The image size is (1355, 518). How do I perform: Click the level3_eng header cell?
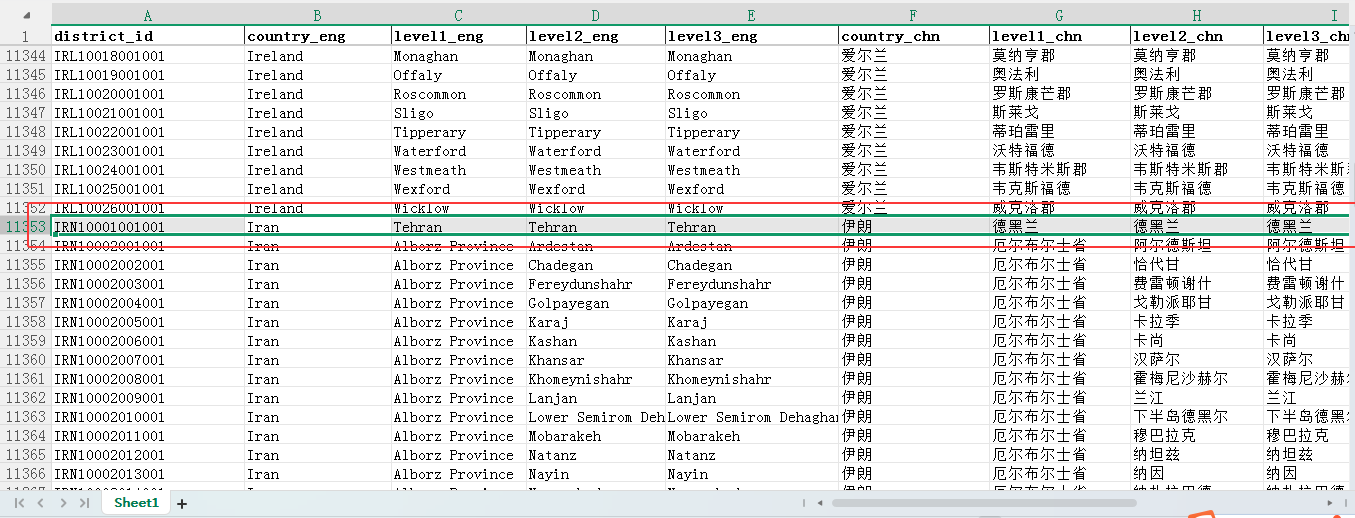point(752,36)
